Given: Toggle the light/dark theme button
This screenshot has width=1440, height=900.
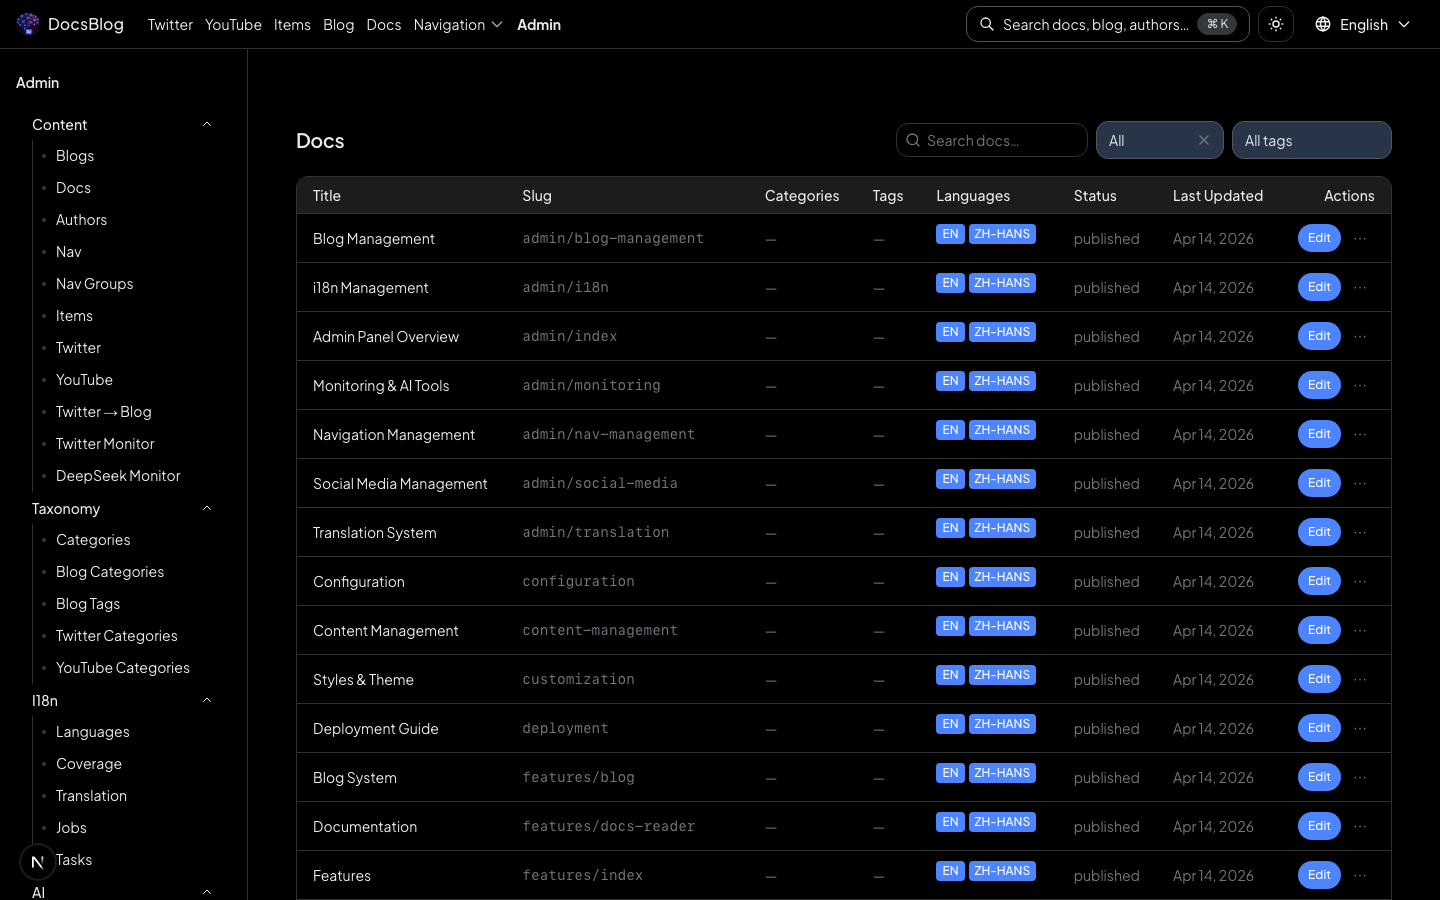Looking at the screenshot, I should pos(1276,24).
